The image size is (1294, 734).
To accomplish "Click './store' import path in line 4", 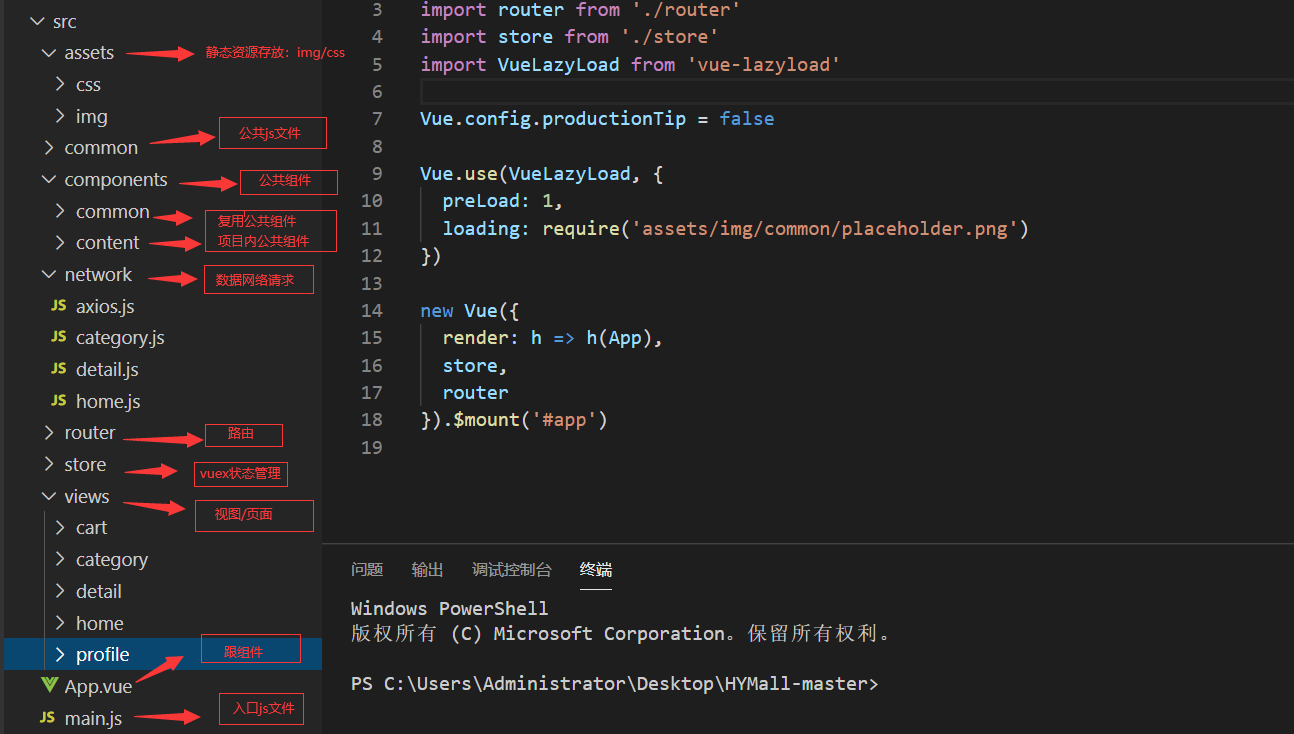I will [x=670, y=37].
